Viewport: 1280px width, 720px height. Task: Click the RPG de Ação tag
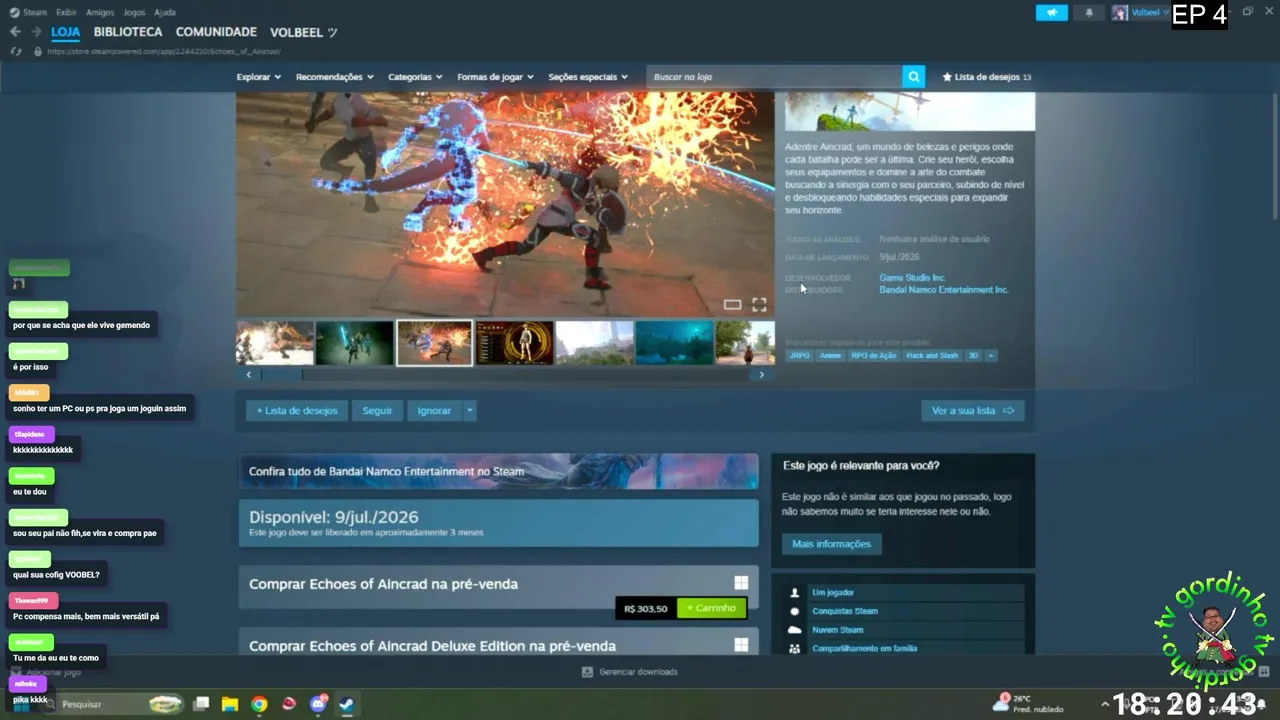tap(873, 355)
